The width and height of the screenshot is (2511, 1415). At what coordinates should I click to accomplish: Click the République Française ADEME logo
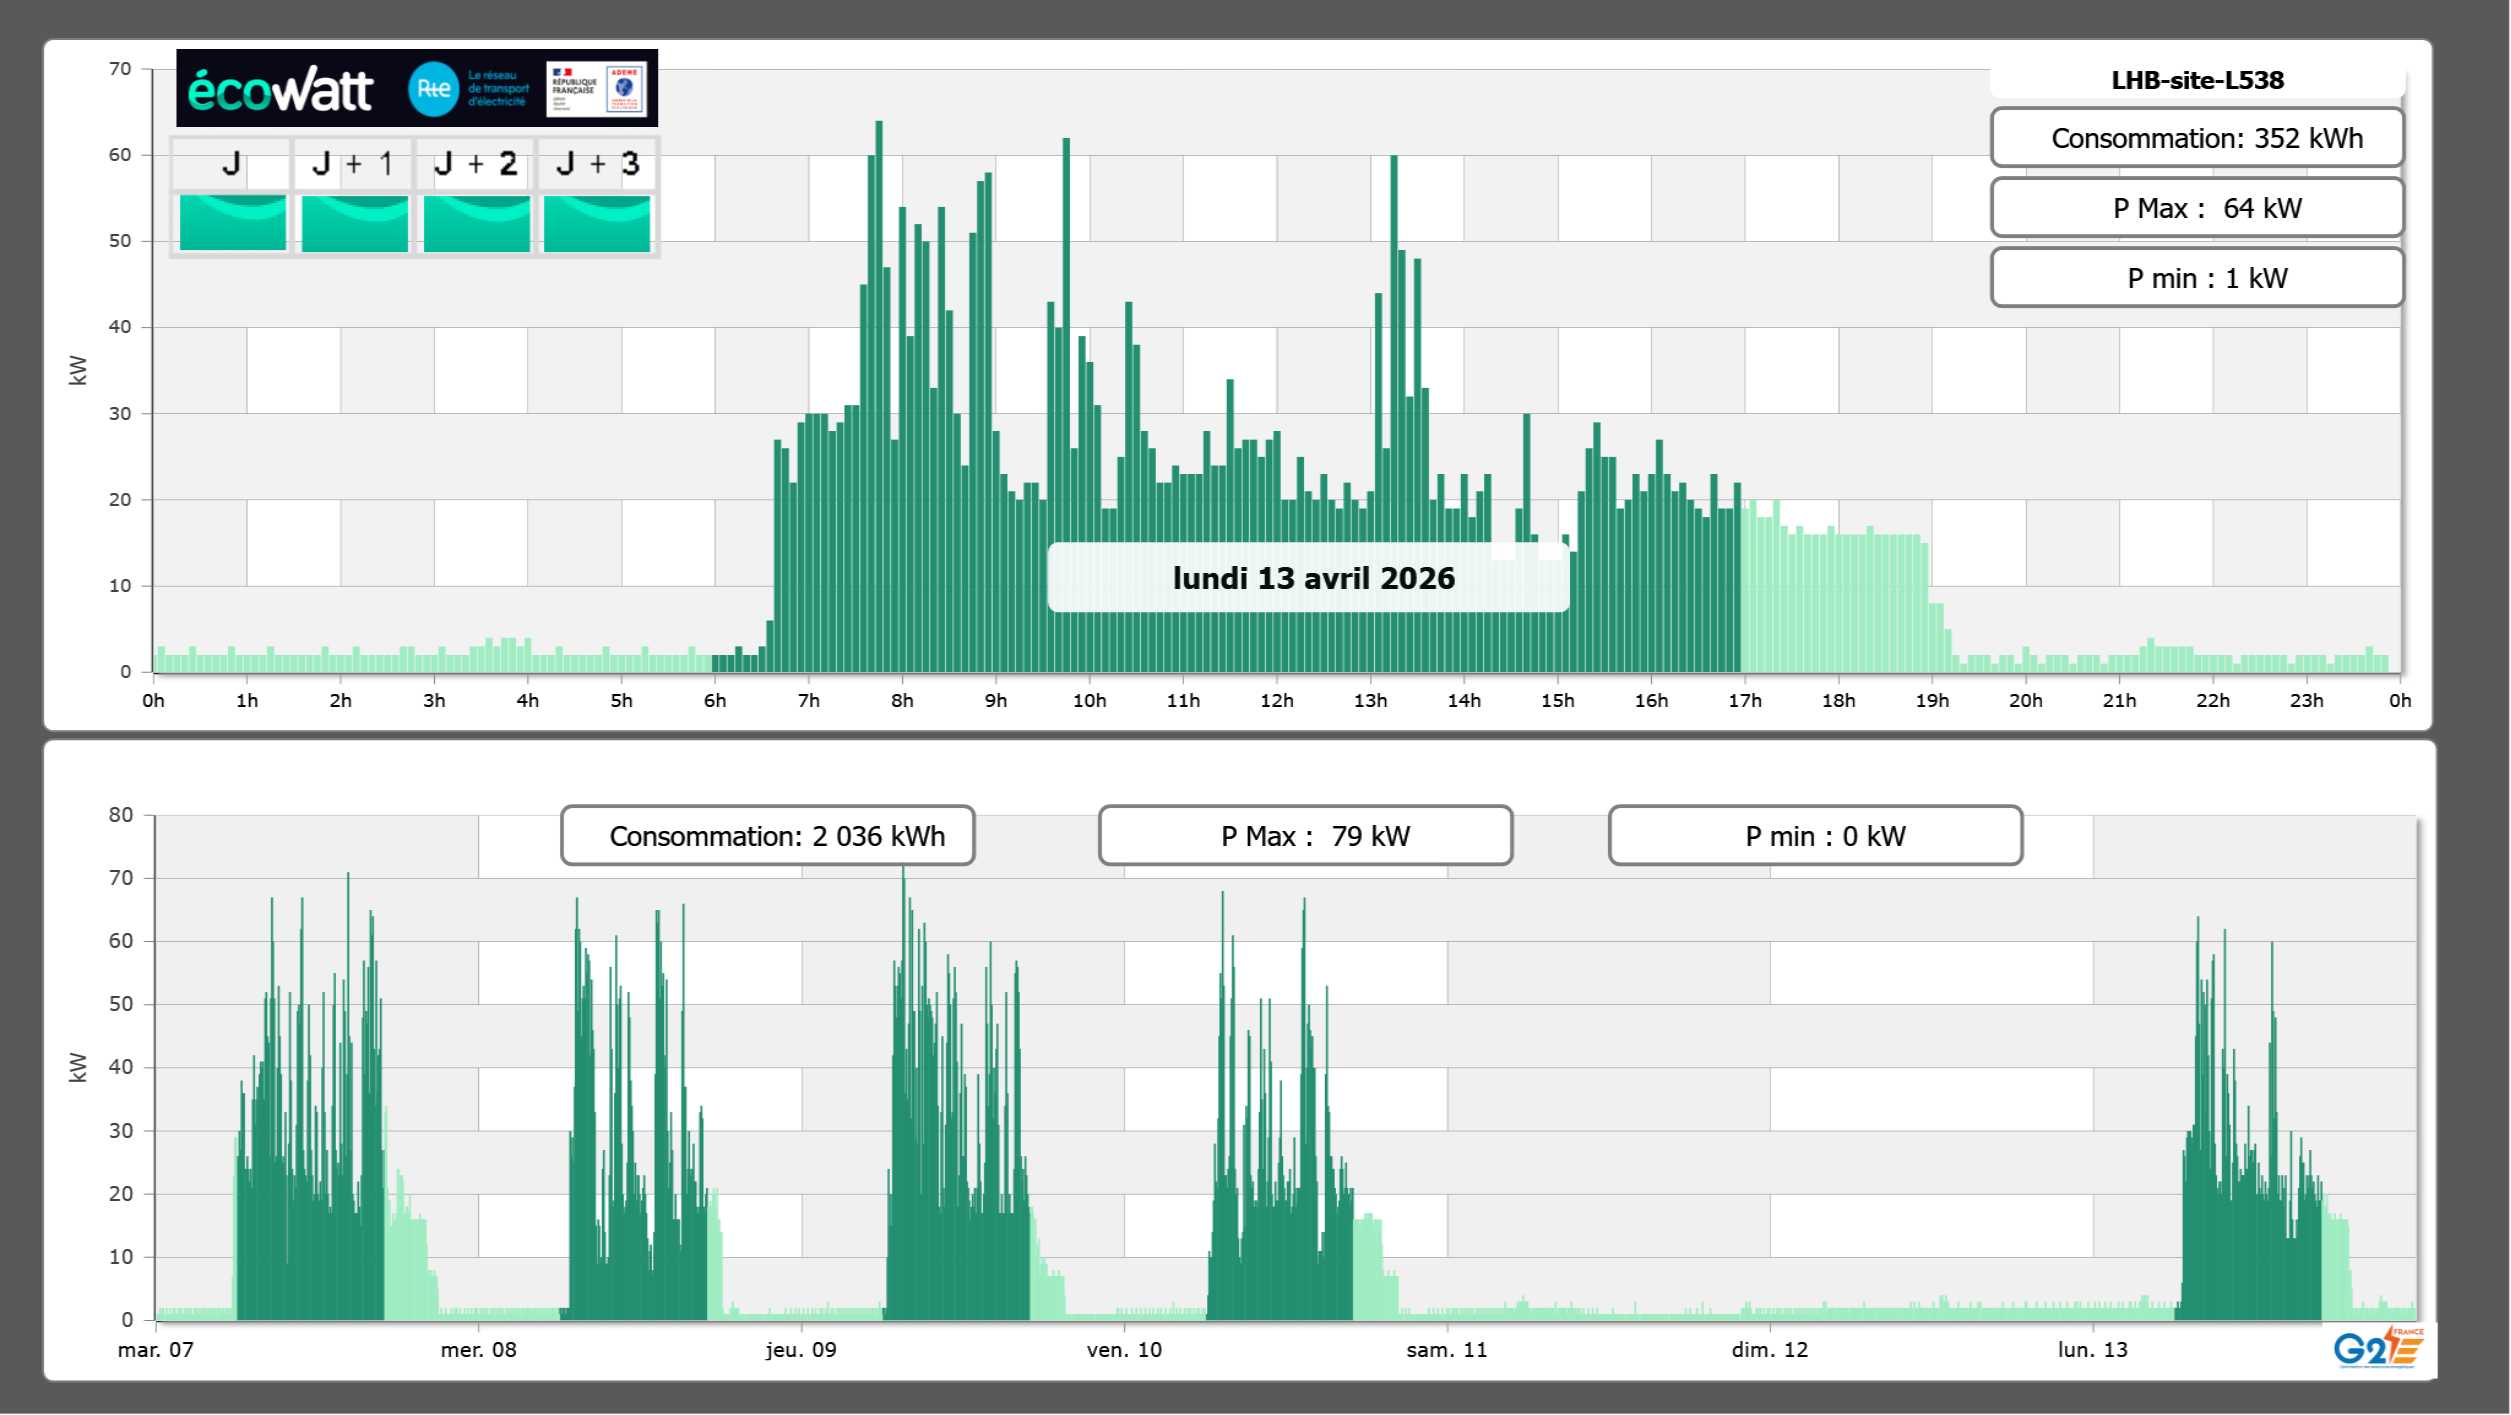point(596,89)
